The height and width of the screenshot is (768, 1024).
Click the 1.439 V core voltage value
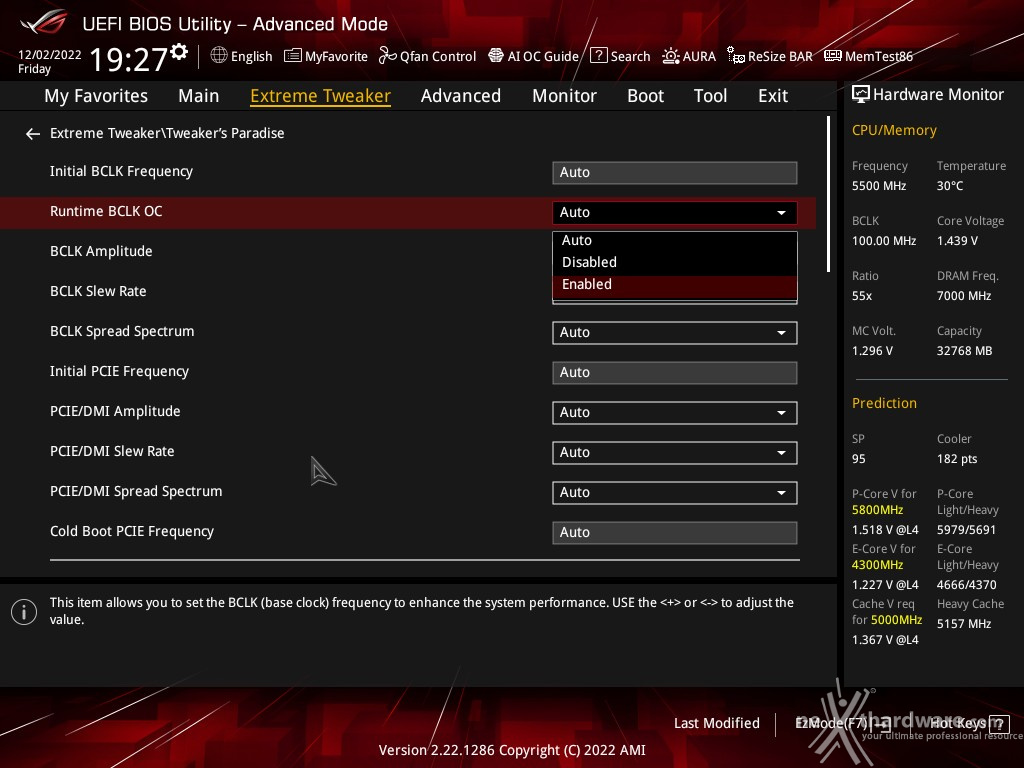point(957,241)
